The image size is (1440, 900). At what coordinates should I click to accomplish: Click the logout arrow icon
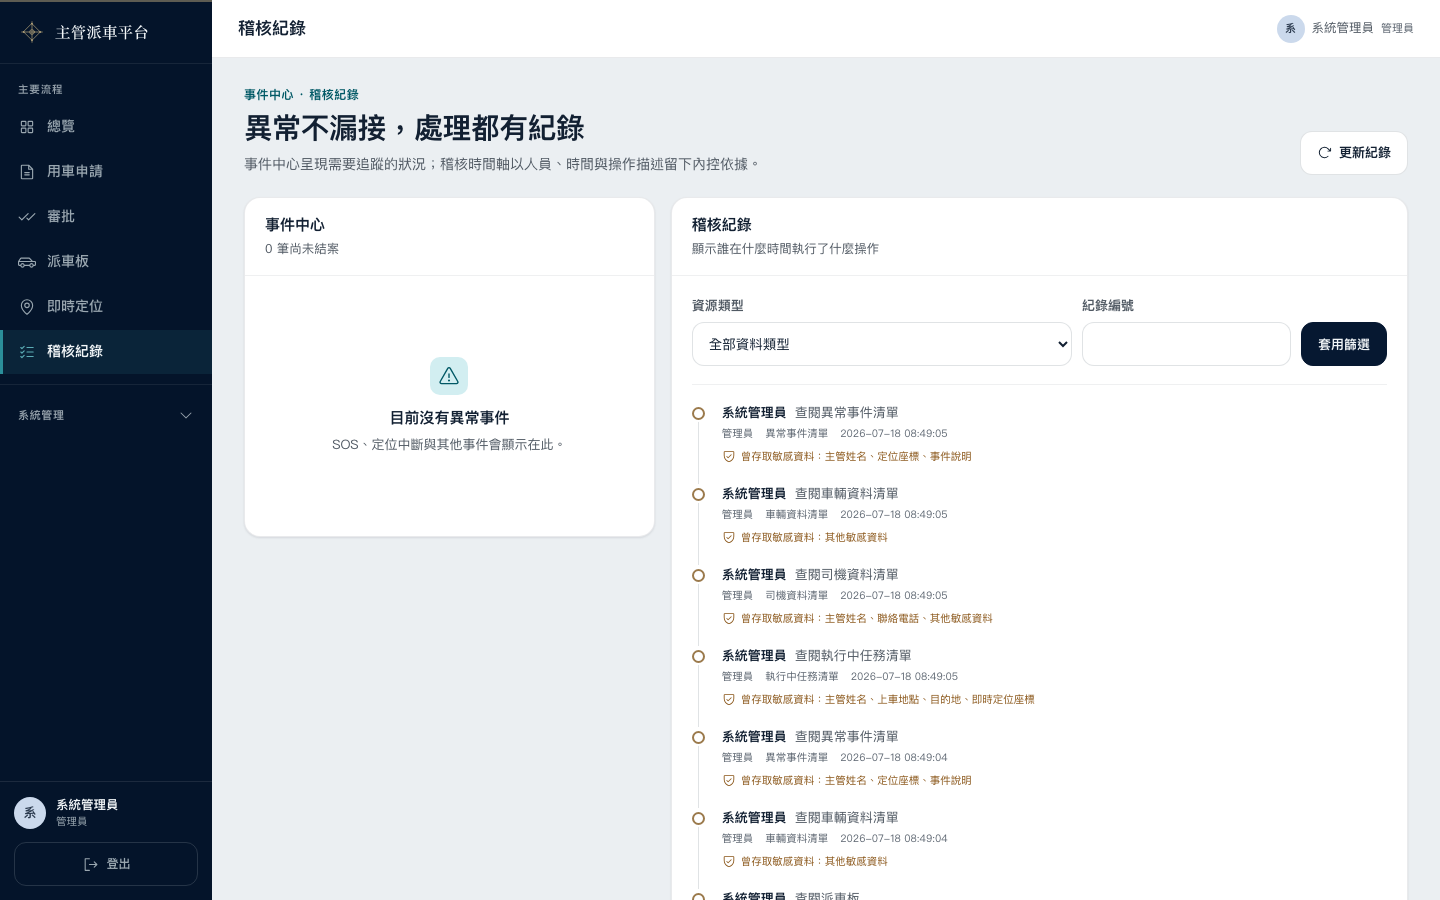coord(91,864)
